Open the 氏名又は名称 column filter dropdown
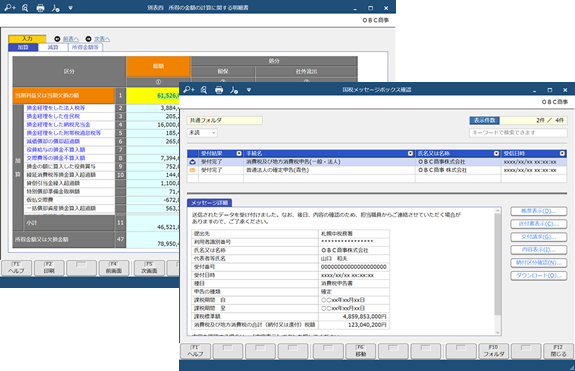The image size is (575, 371). [496, 154]
